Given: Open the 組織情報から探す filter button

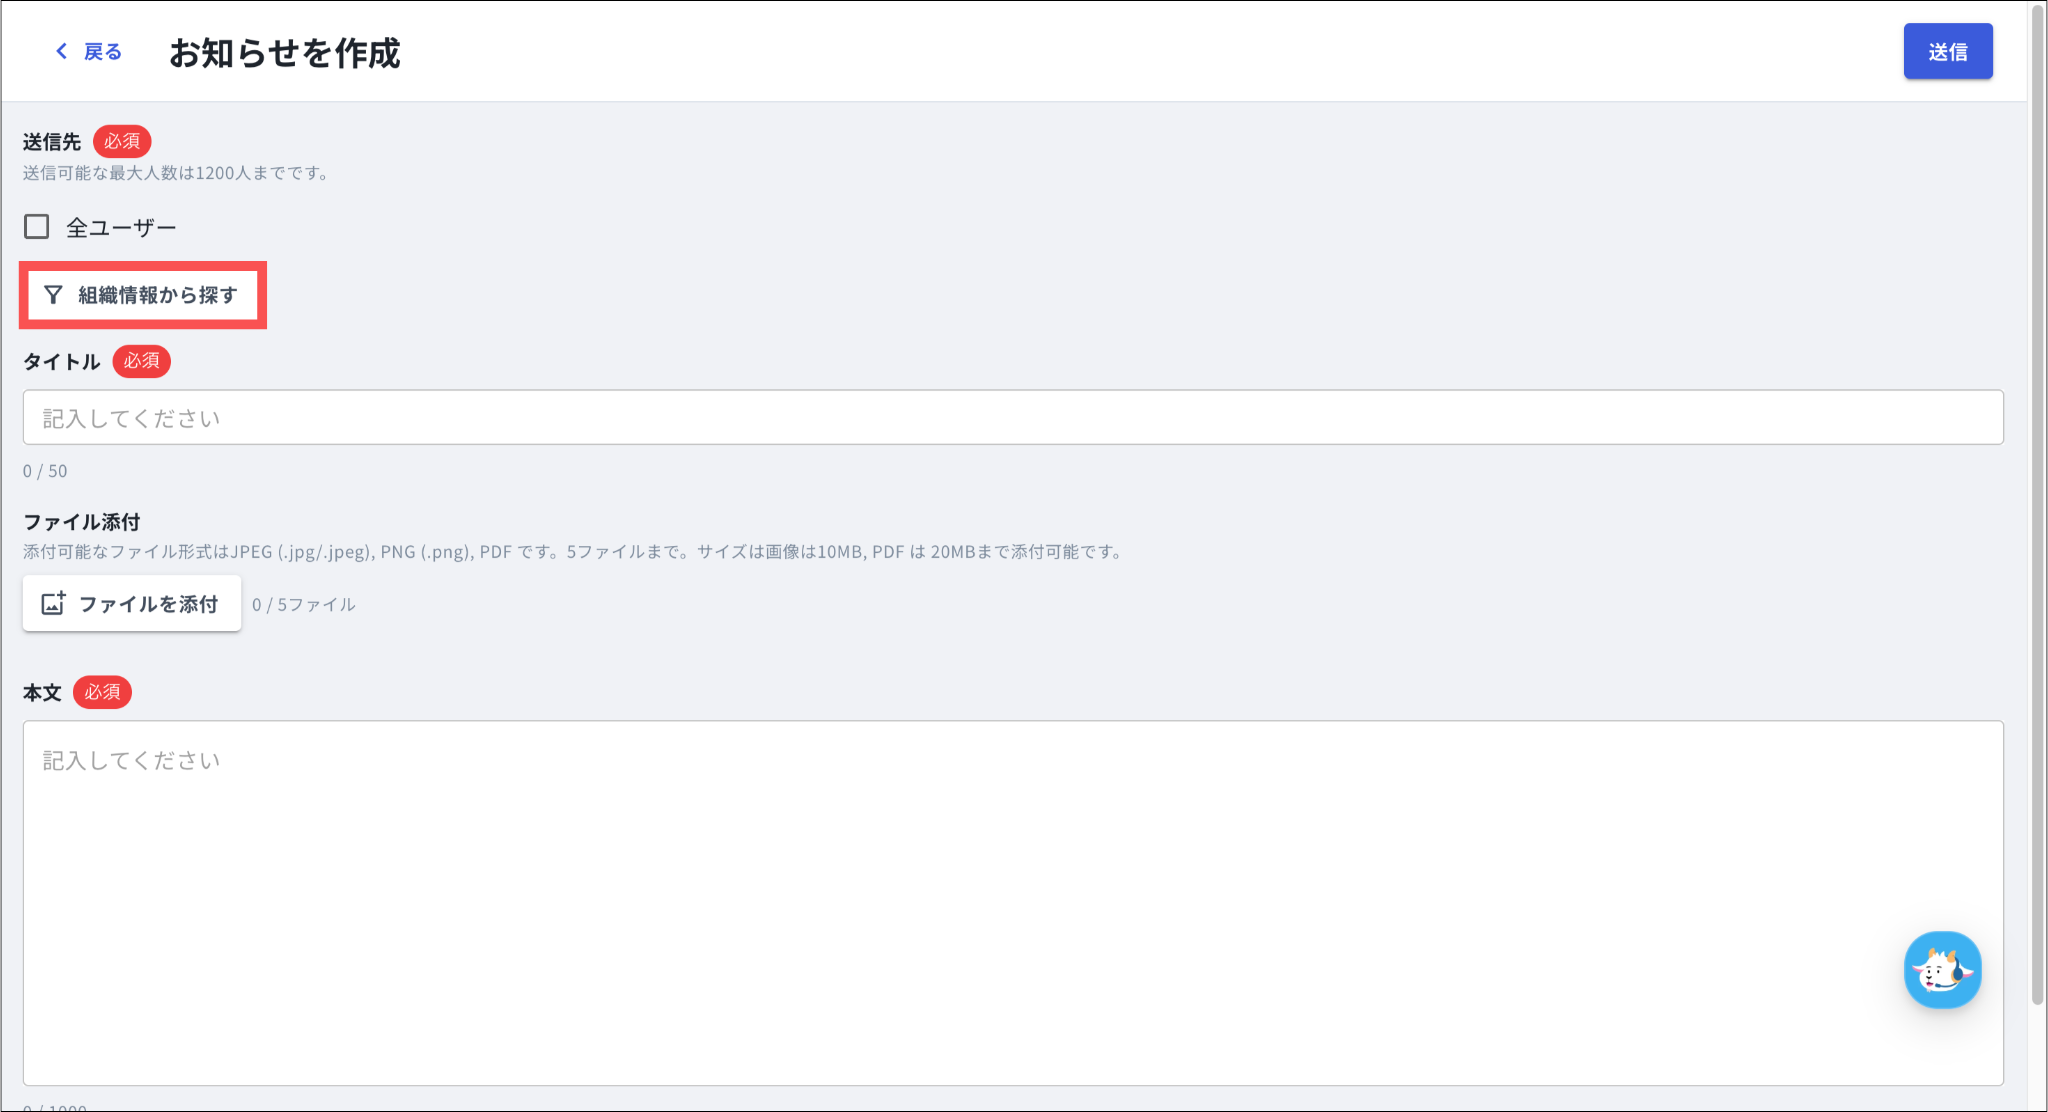Looking at the screenshot, I should pyautogui.click(x=142, y=295).
